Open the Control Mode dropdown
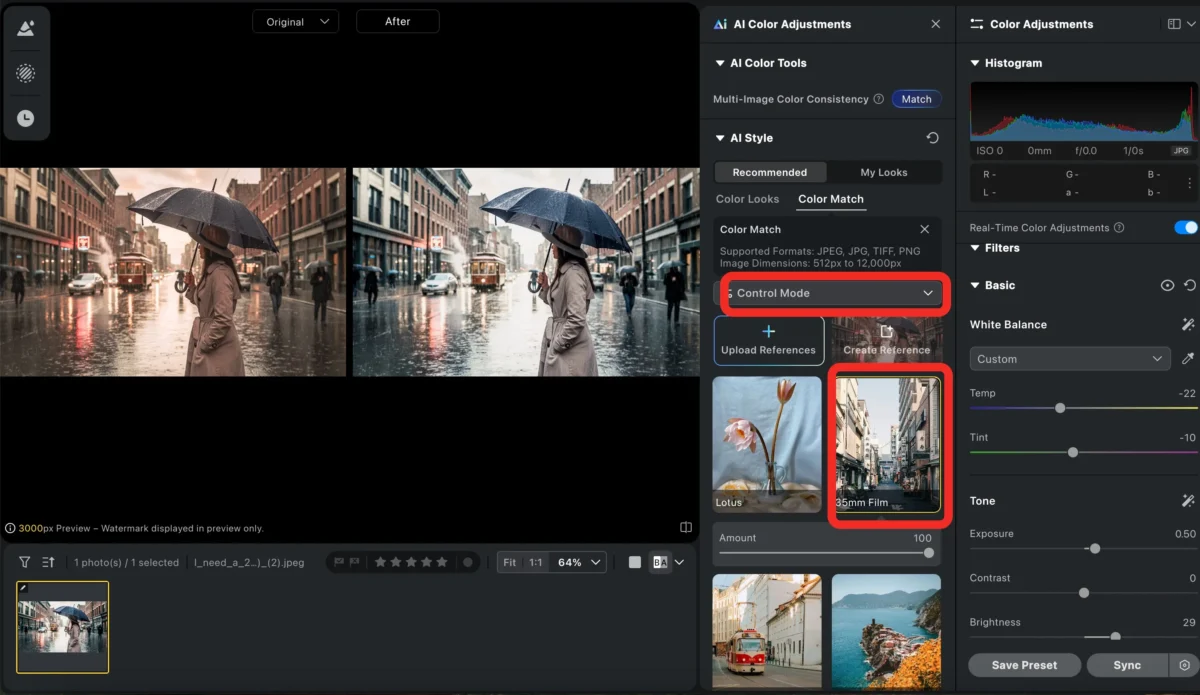This screenshot has width=1200, height=695. [831, 293]
